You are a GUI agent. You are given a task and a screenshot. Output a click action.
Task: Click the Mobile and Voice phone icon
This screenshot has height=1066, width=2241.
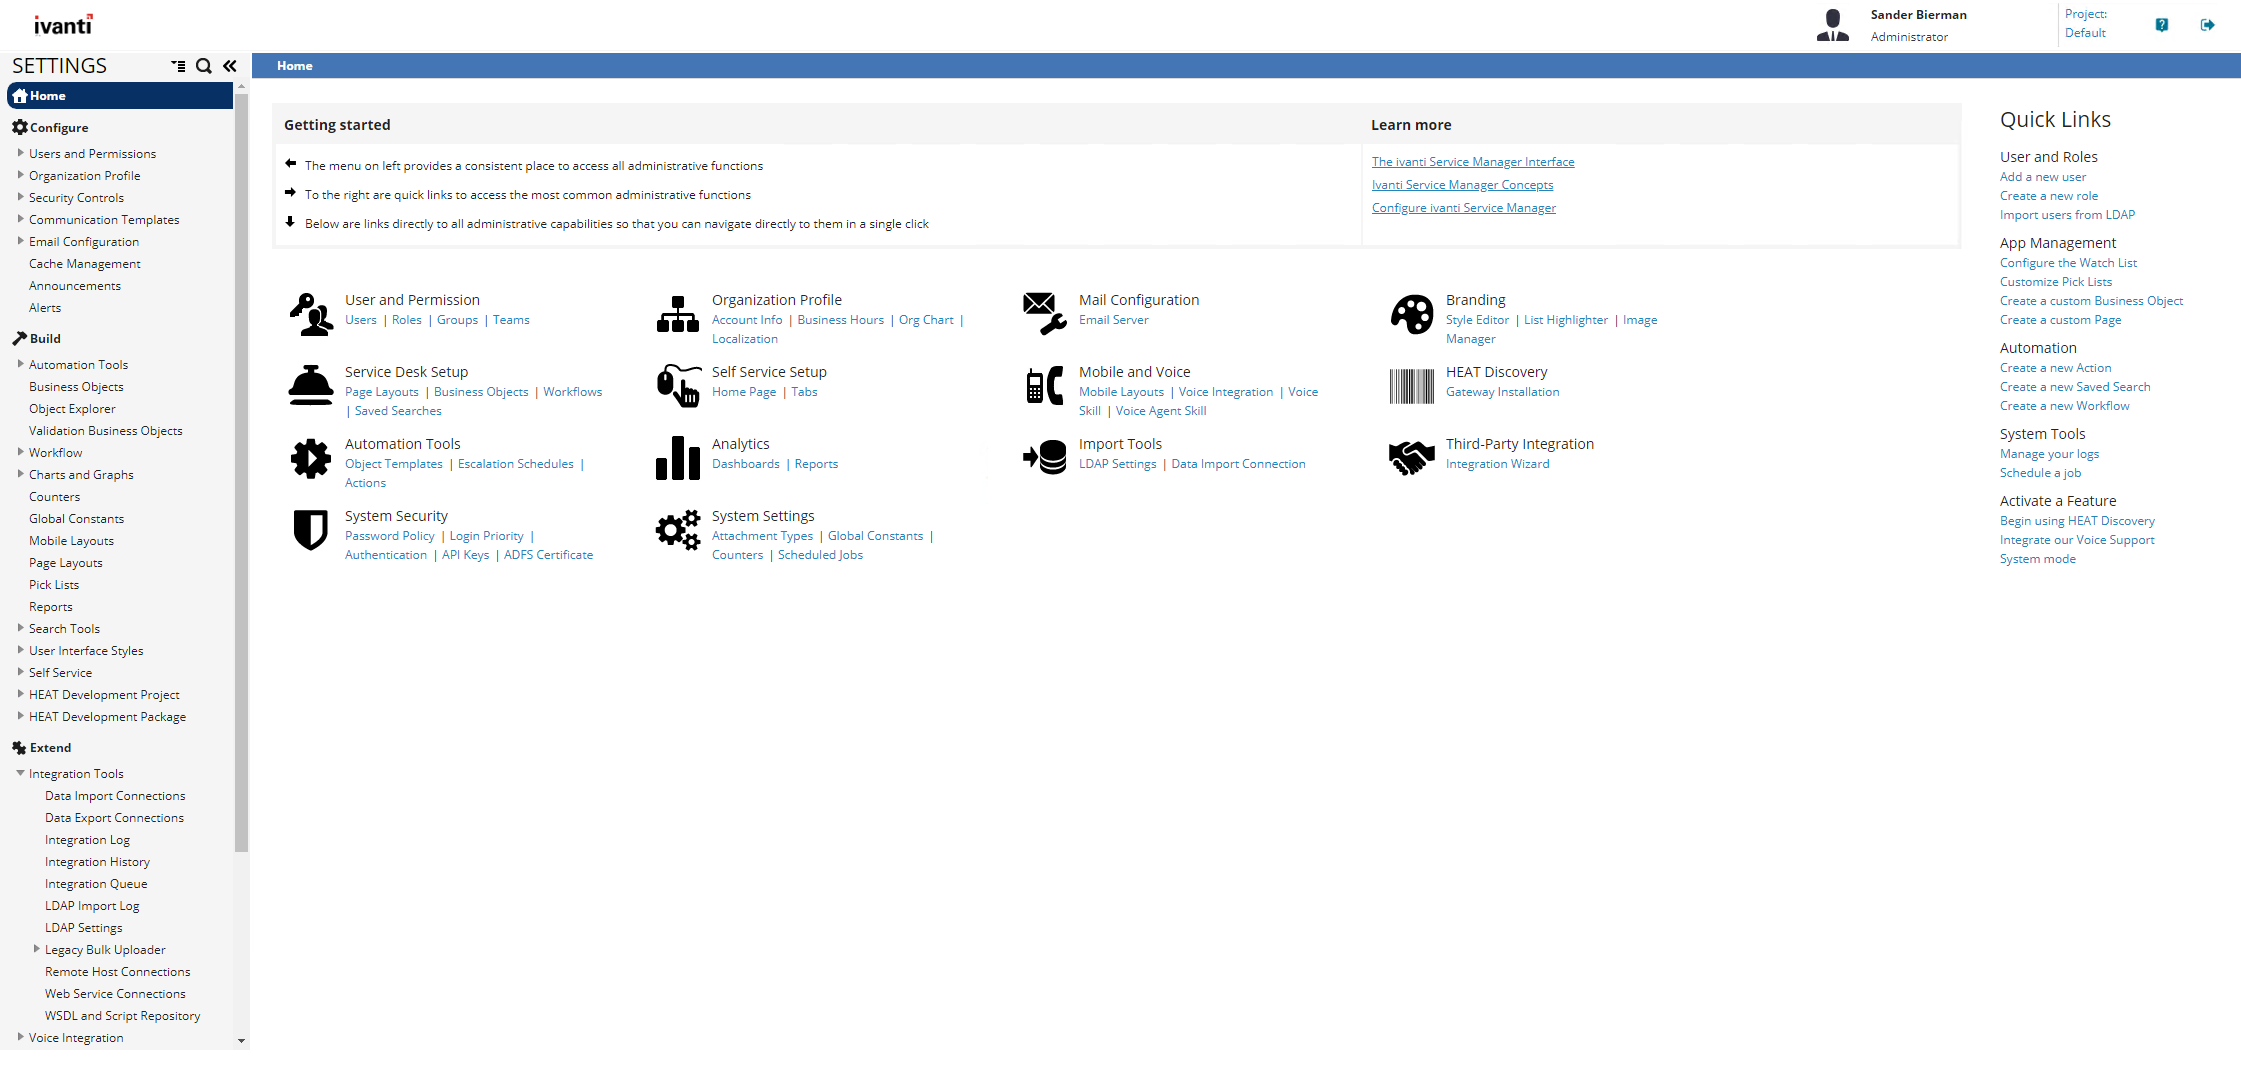(1045, 386)
